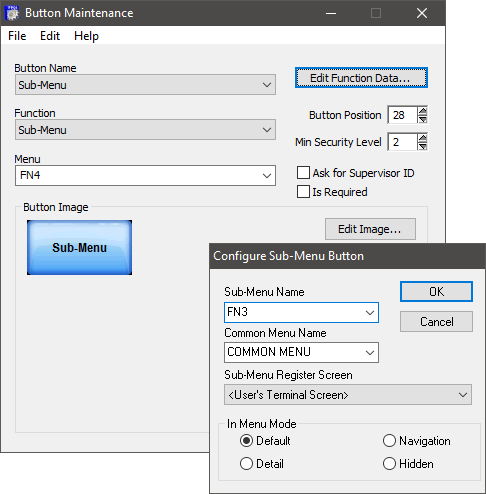The image size is (486, 494).
Task: Open Sub-Menu Register Screen dropdown
Action: click(348, 395)
